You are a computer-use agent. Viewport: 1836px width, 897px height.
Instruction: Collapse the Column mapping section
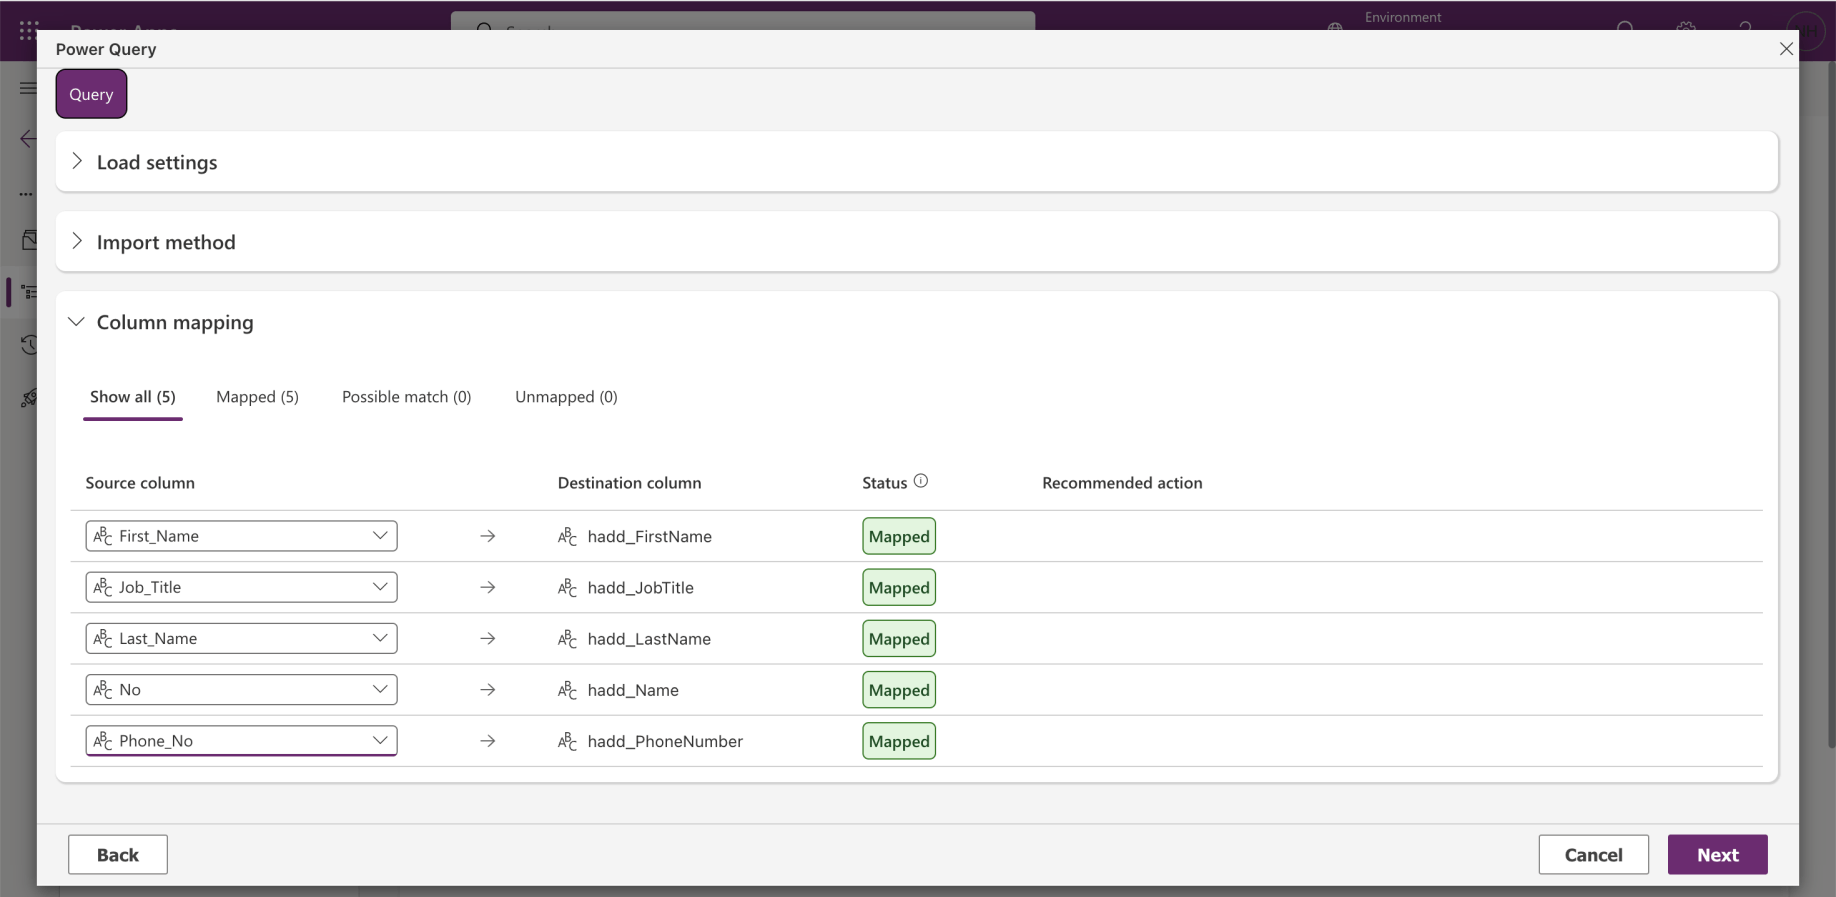[x=77, y=322]
